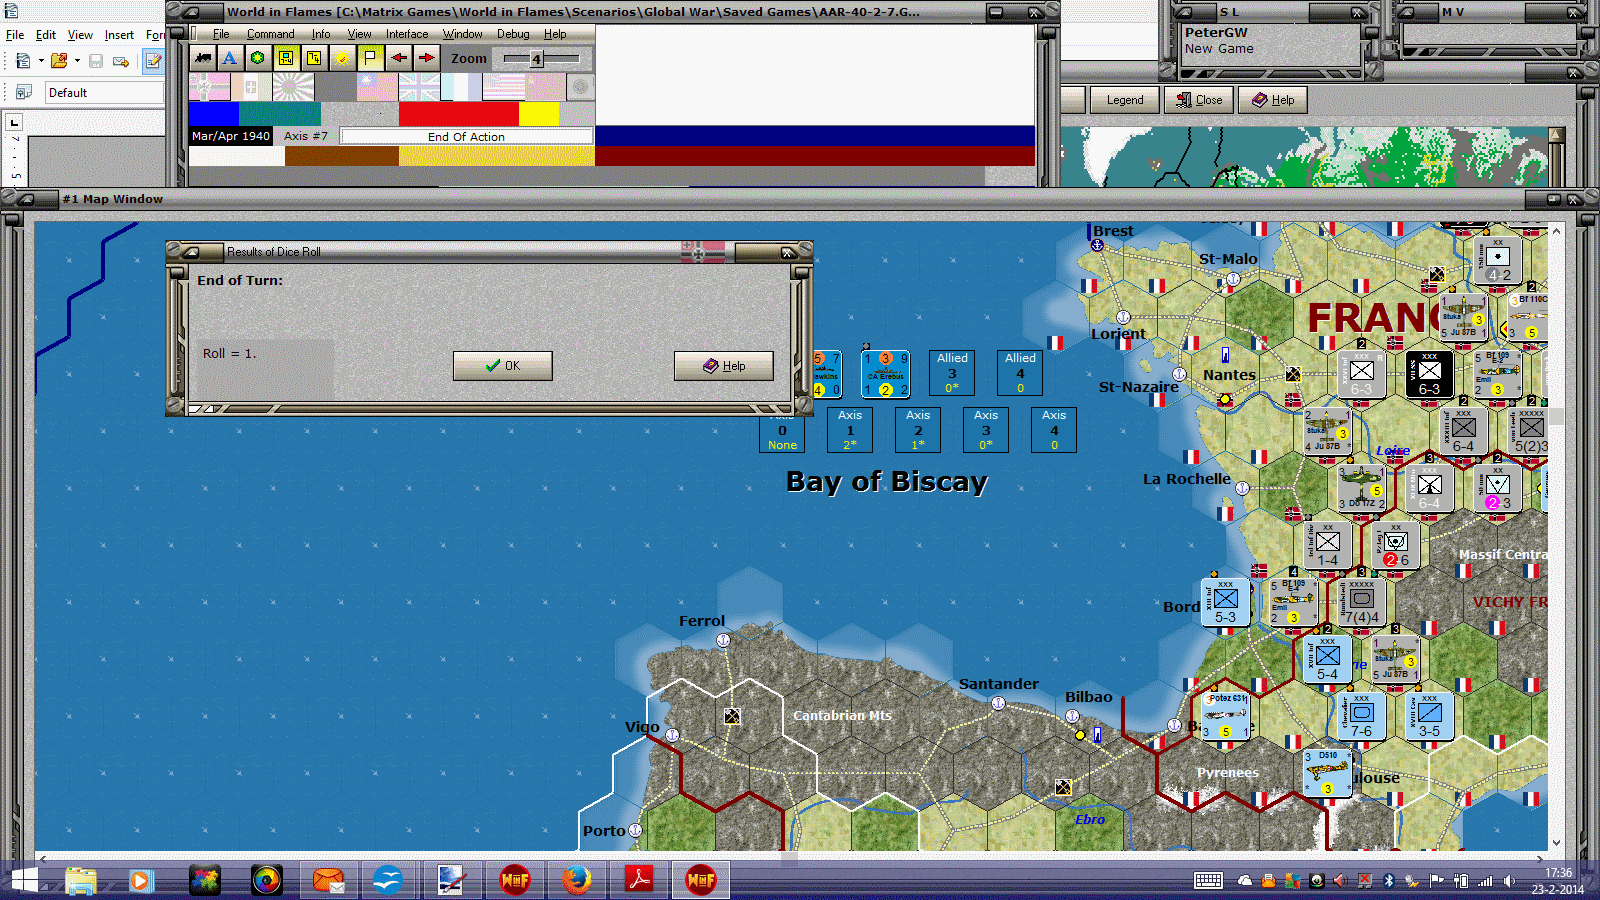This screenshot has width=1600, height=900.
Task: Select the French tricolor flag
Action: [461, 87]
